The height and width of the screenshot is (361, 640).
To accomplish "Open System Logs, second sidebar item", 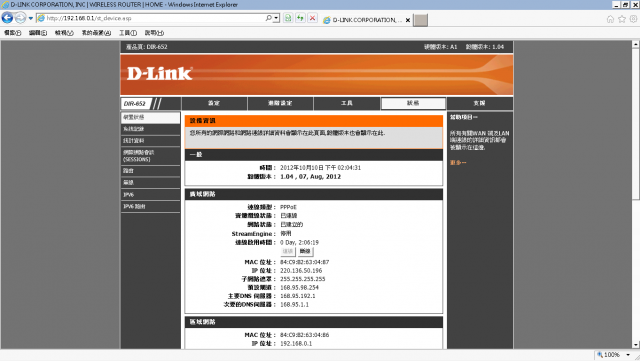I will click(150, 129).
